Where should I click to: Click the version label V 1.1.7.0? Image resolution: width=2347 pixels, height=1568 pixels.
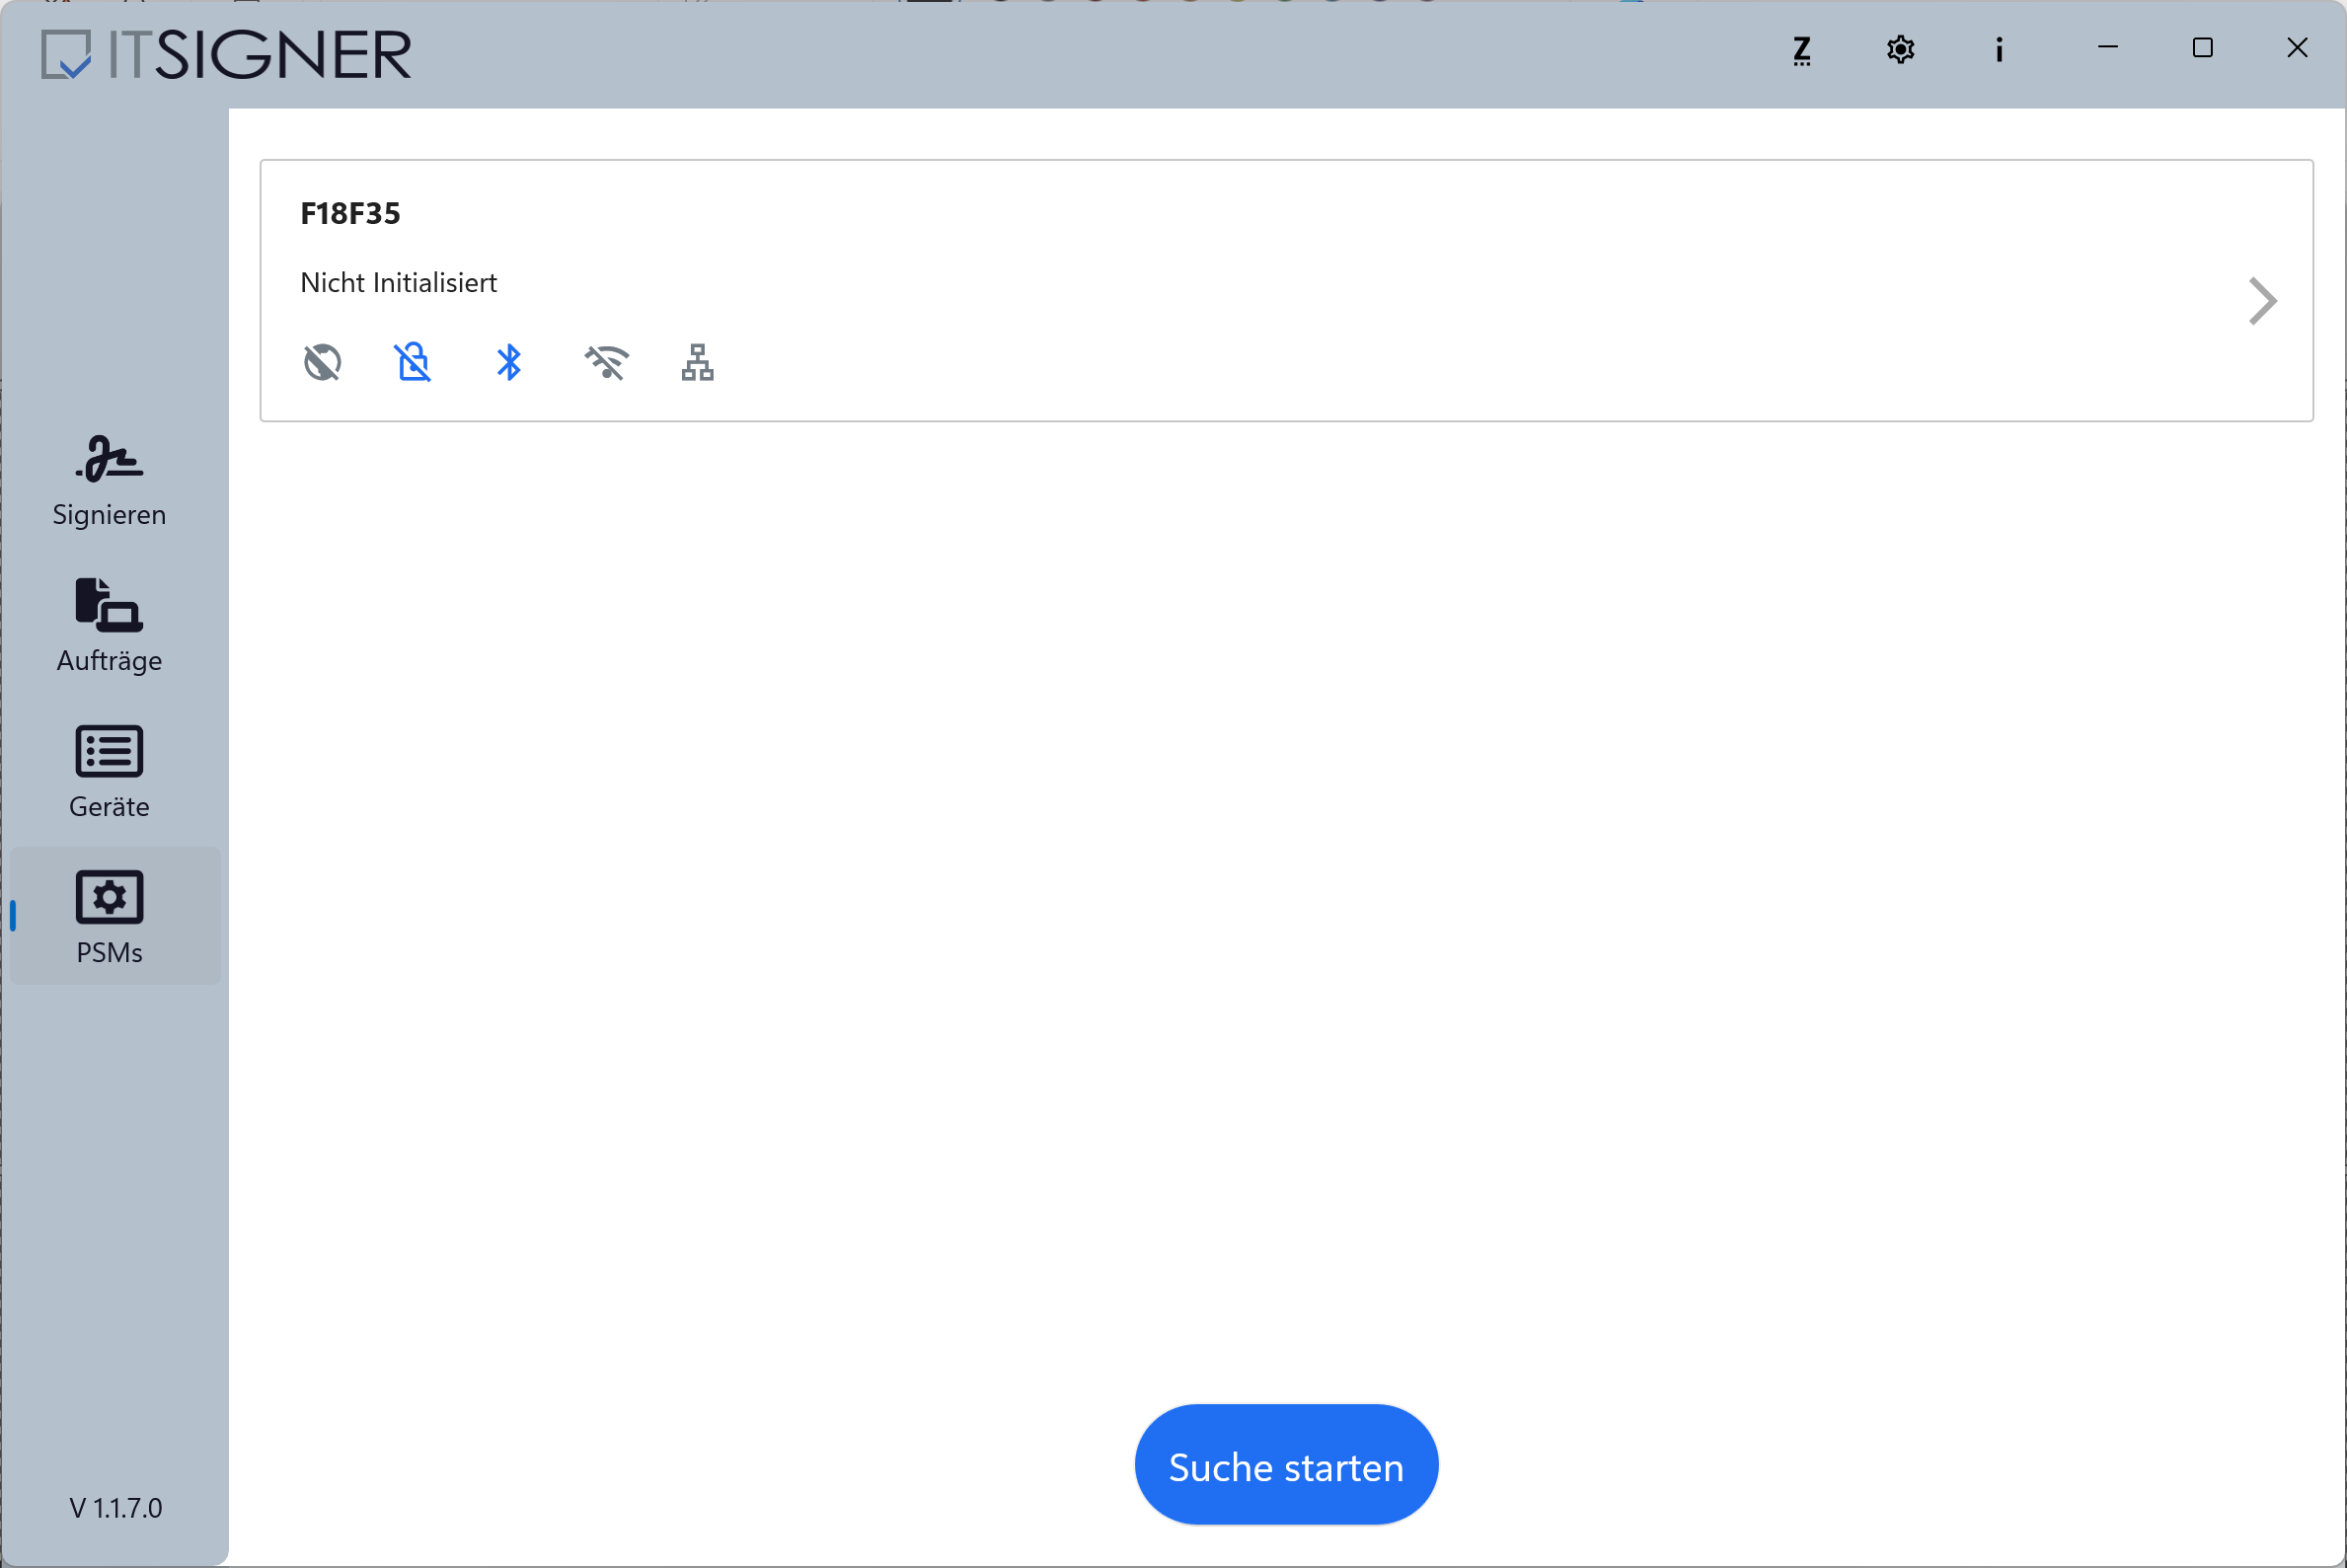(115, 1507)
